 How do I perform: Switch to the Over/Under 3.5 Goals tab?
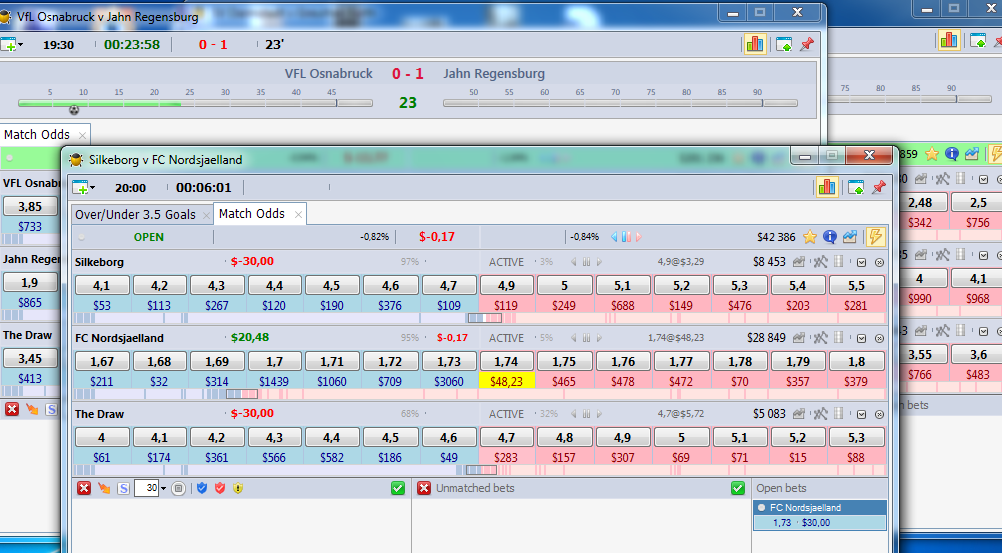click(135, 215)
